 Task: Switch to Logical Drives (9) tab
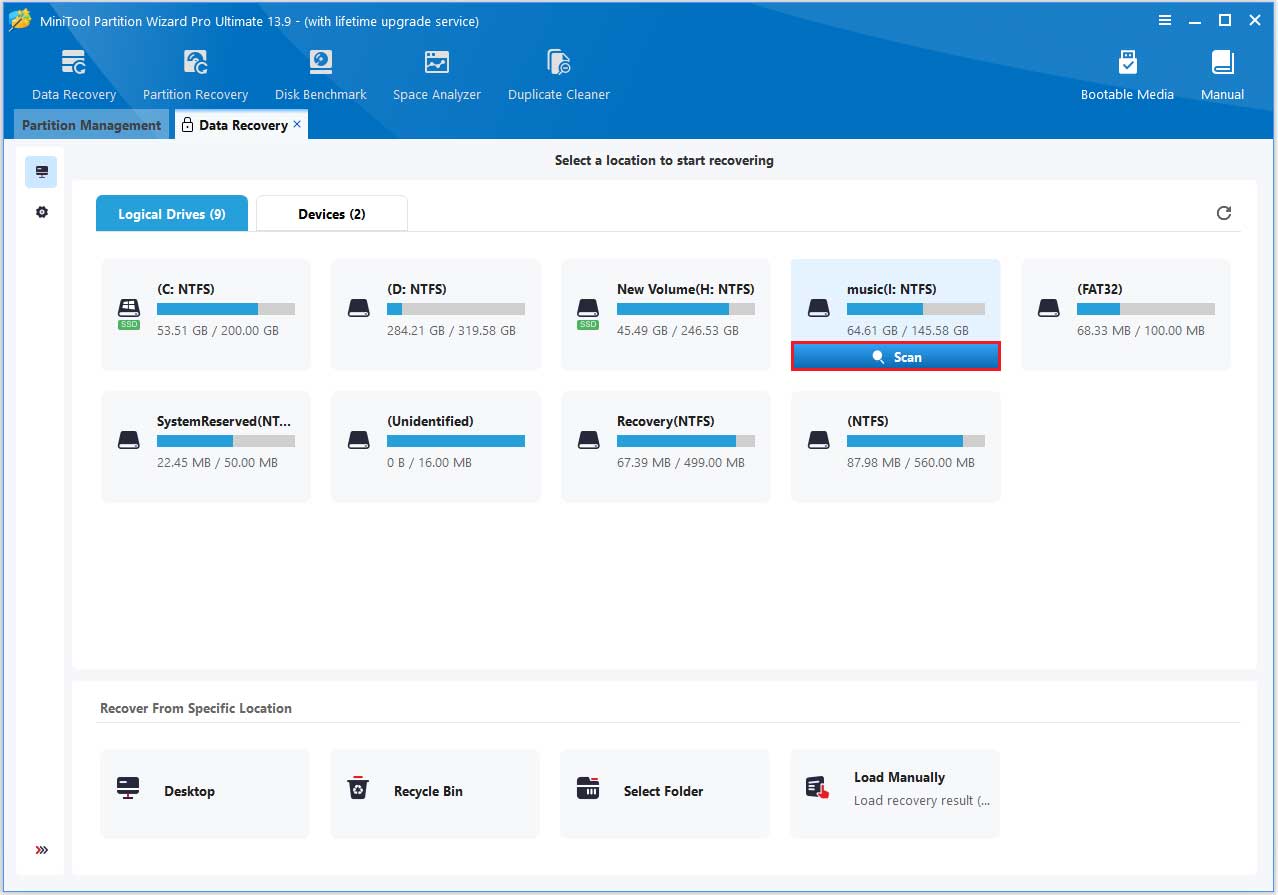pyautogui.click(x=172, y=213)
